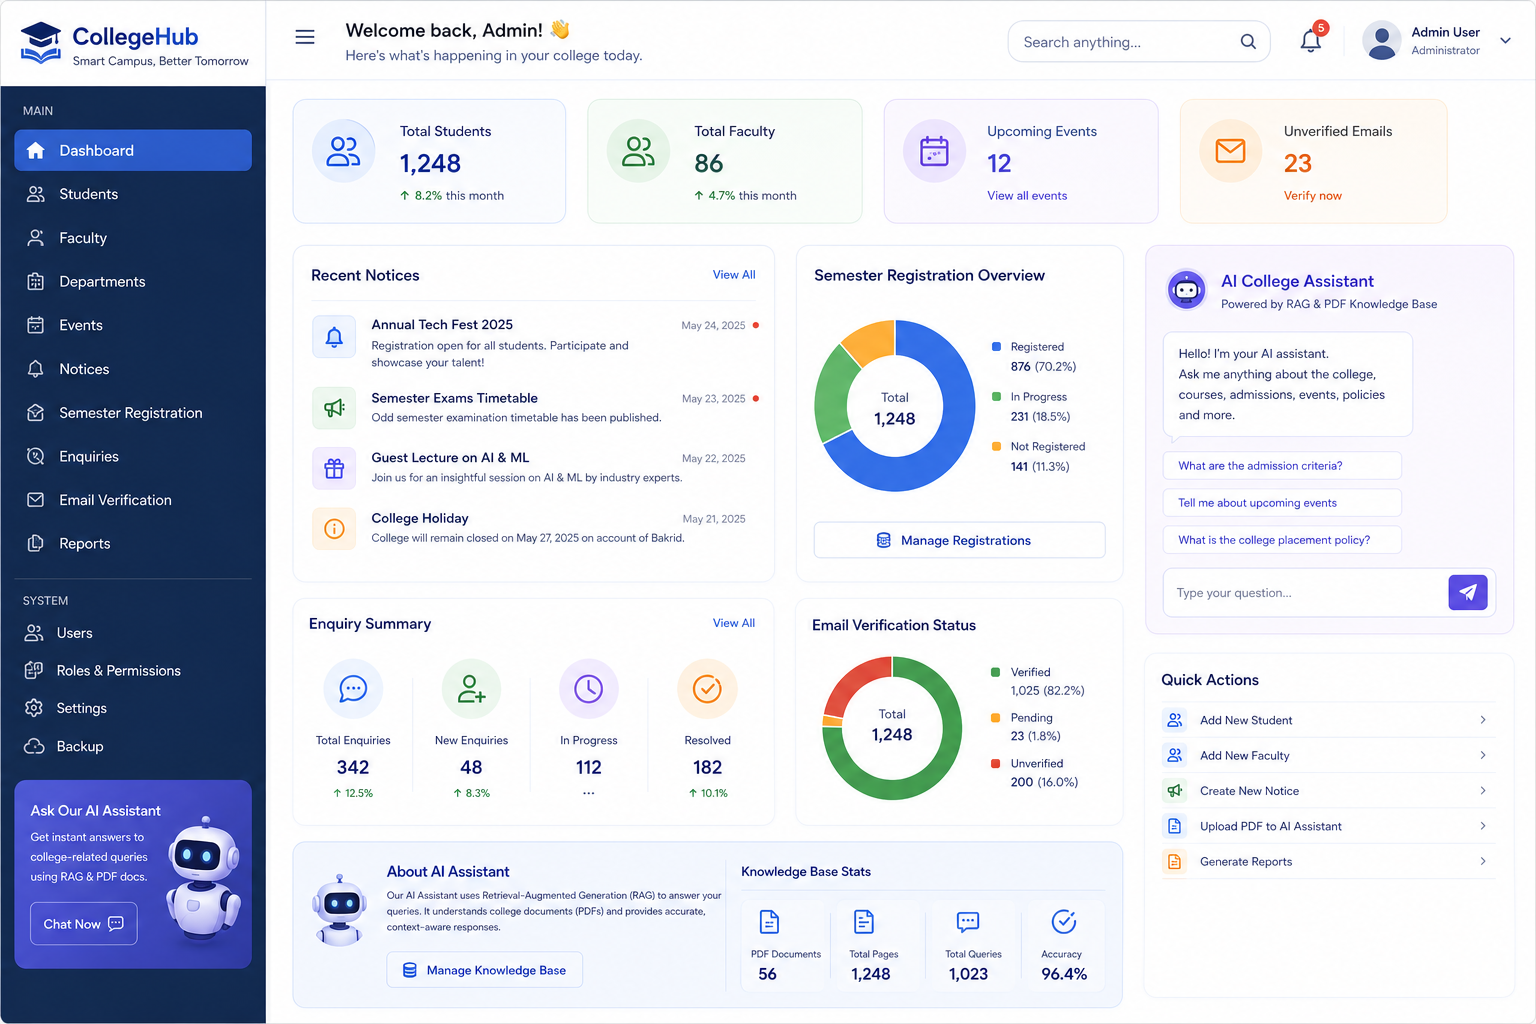Open Roles & Permissions in sidebar

pyautogui.click(x=133, y=671)
